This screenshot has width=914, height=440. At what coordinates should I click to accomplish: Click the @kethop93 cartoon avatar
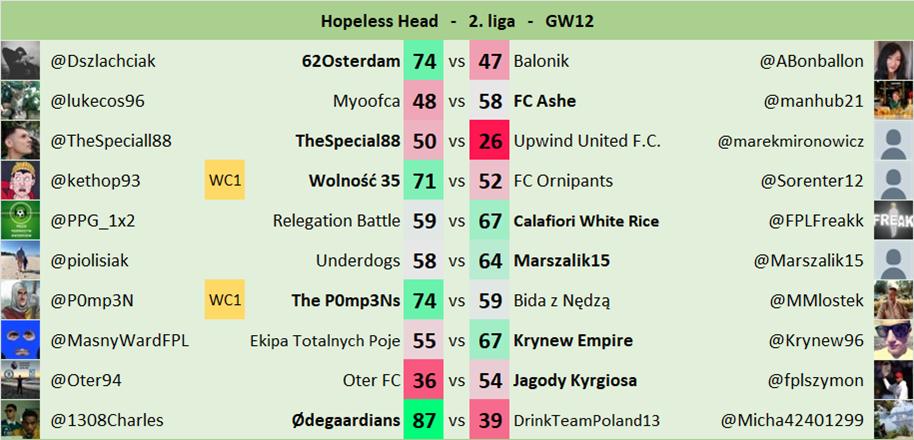(20, 181)
